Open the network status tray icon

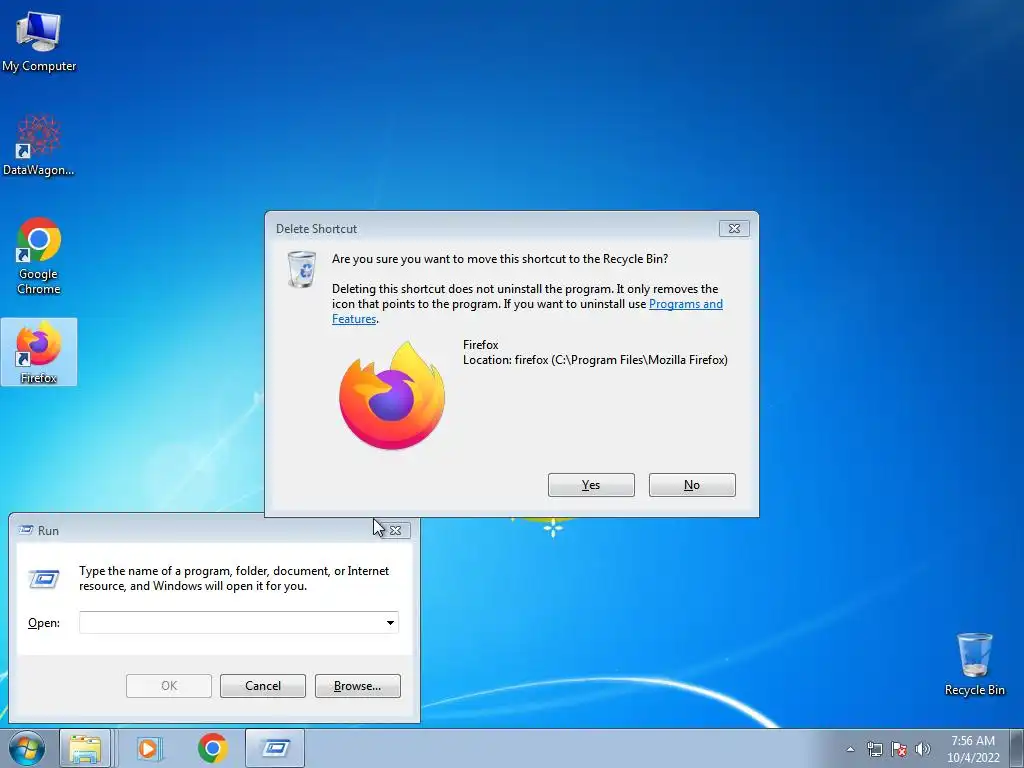(874, 749)
